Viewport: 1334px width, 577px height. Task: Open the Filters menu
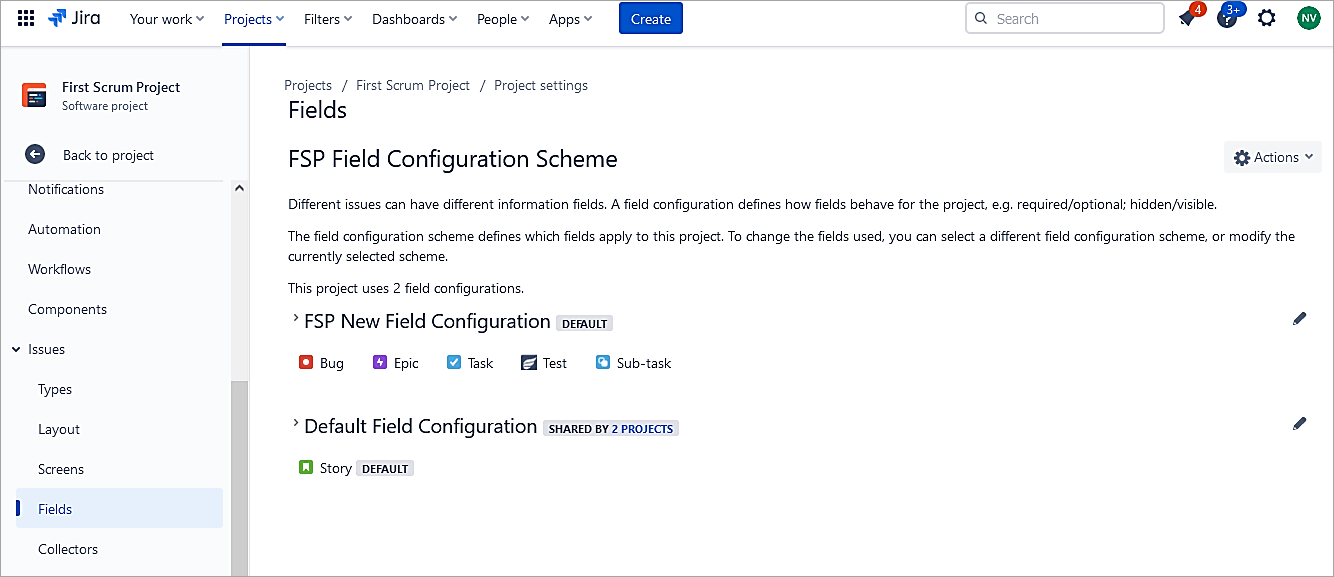pyautogui.click(x=328, y=19)
